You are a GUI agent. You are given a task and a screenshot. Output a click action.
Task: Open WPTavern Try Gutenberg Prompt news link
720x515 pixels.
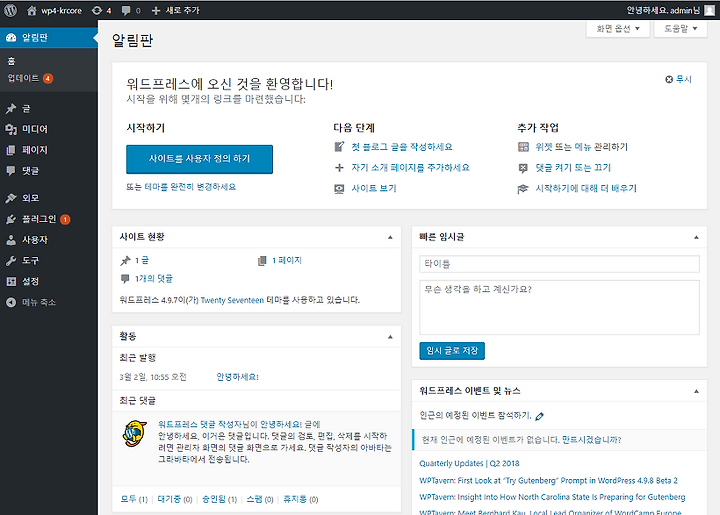pos(548,481)
